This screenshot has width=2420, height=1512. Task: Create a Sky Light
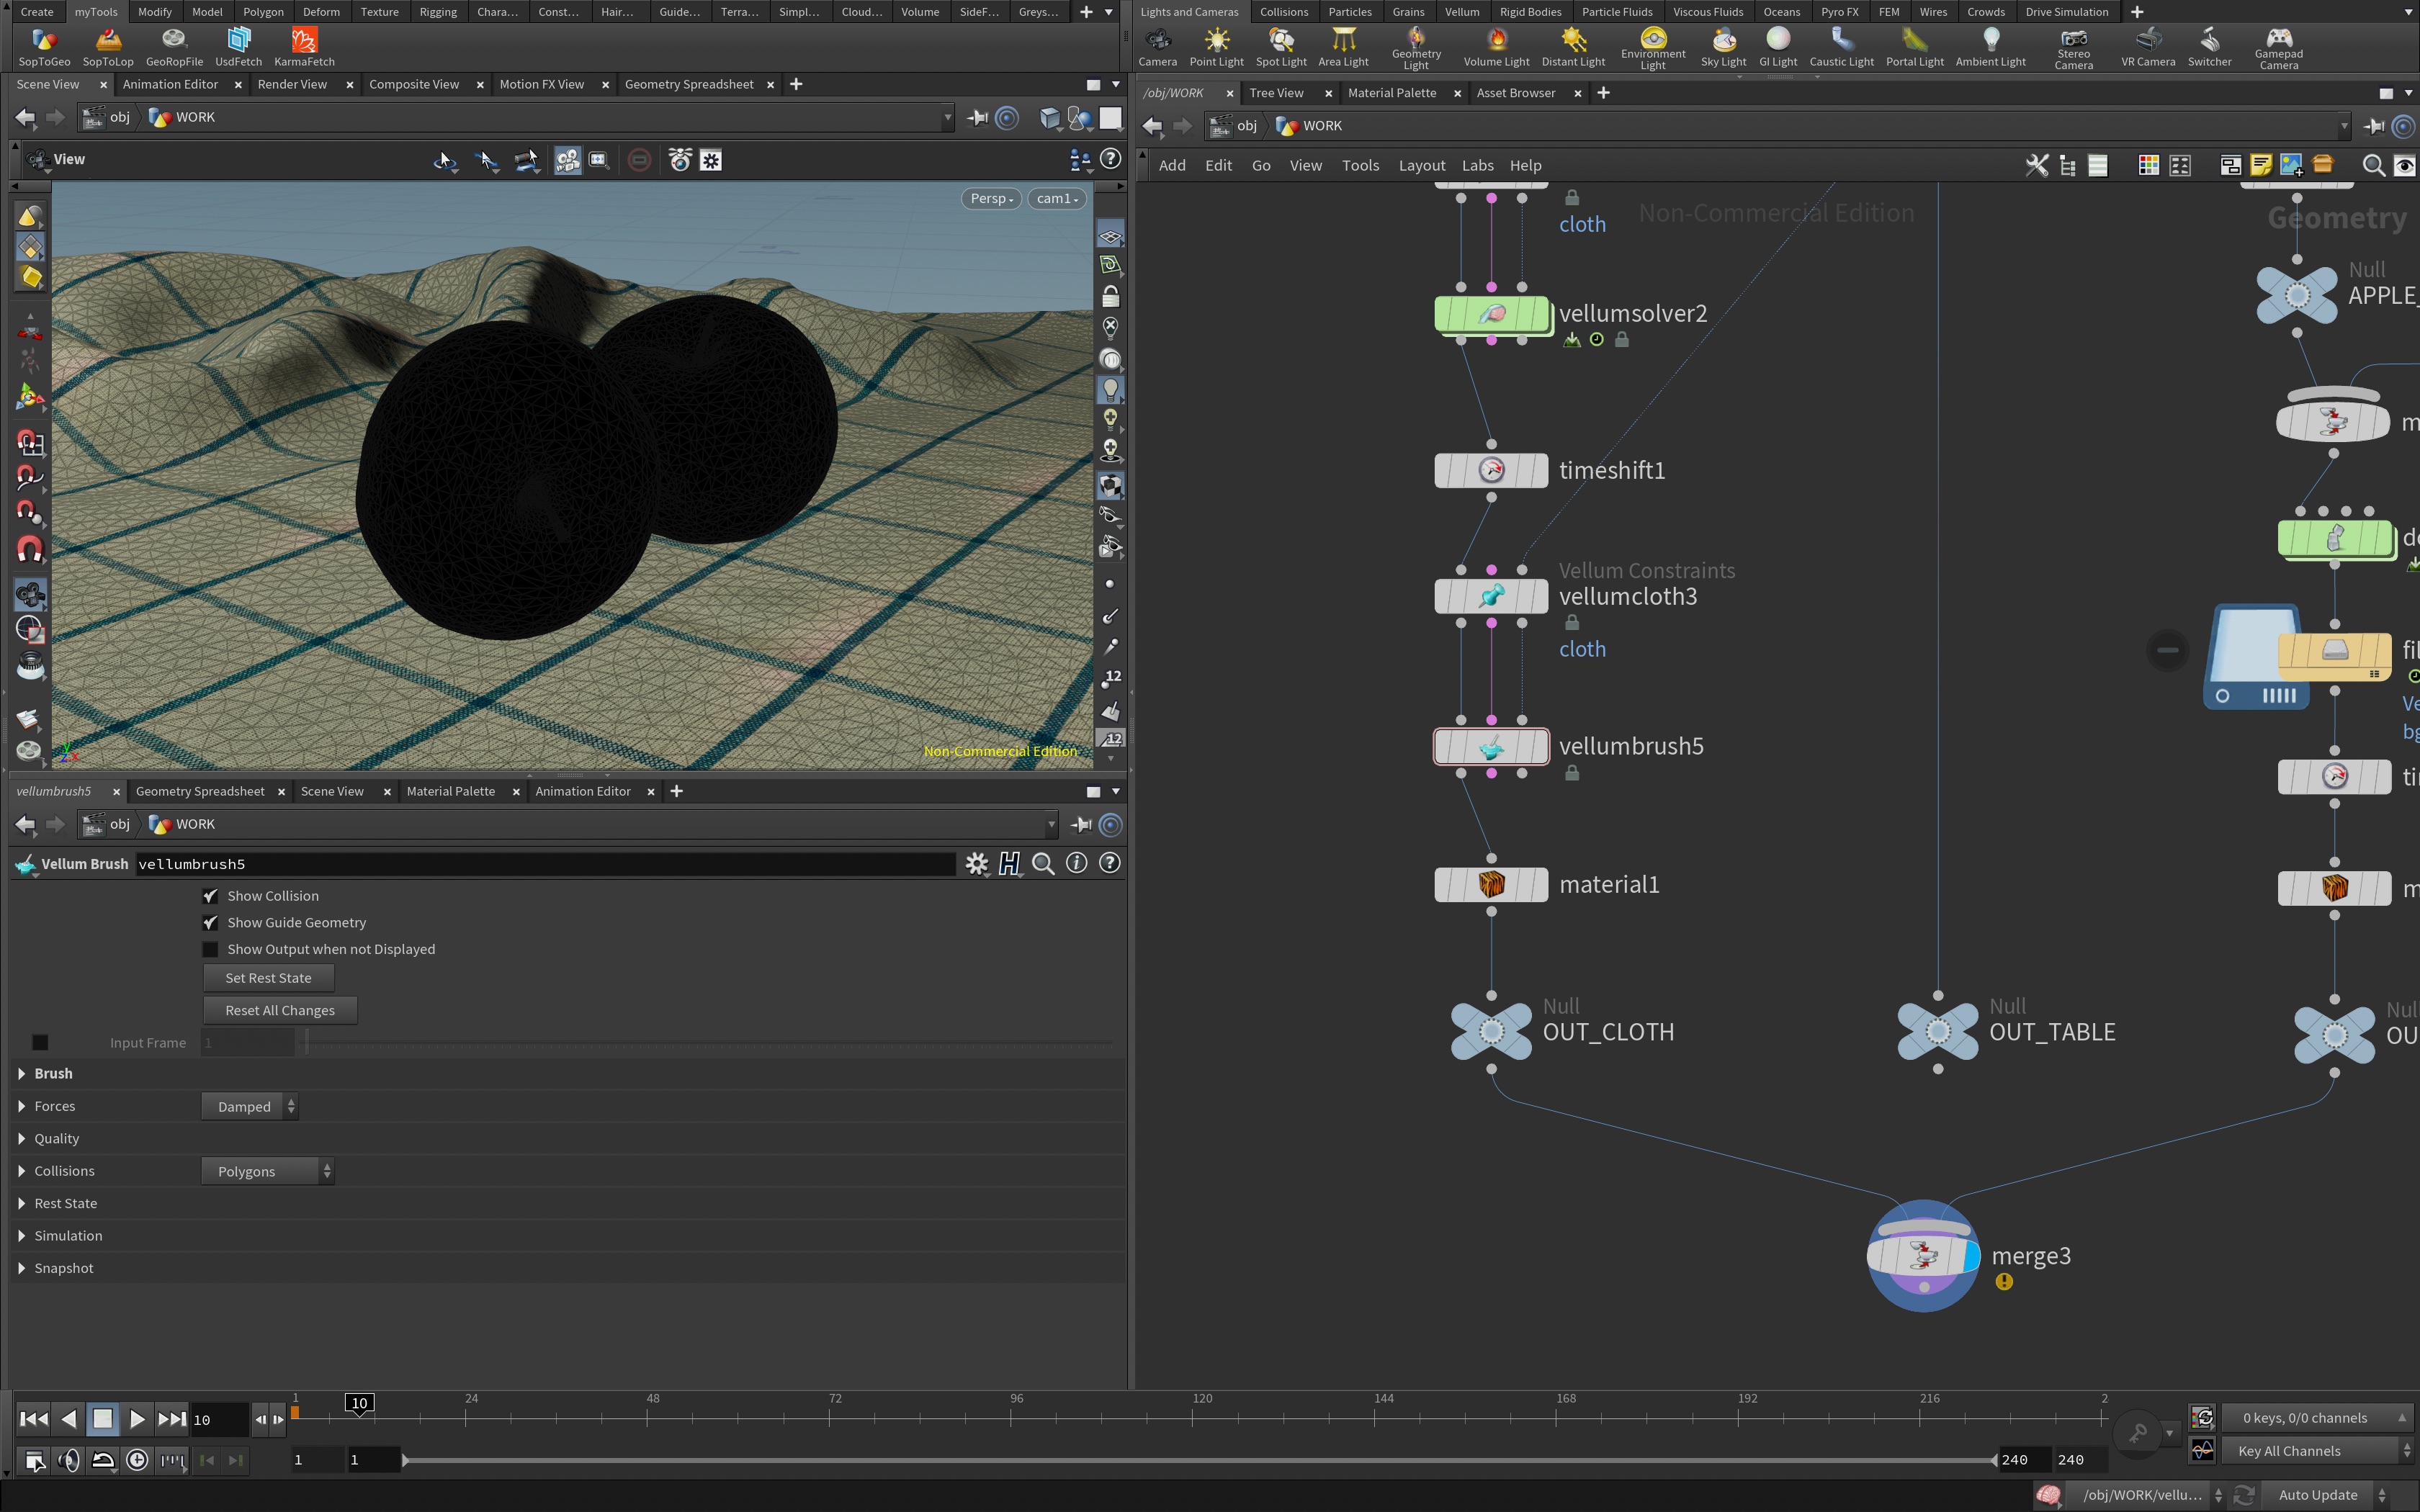click(x=1723, y=47)
